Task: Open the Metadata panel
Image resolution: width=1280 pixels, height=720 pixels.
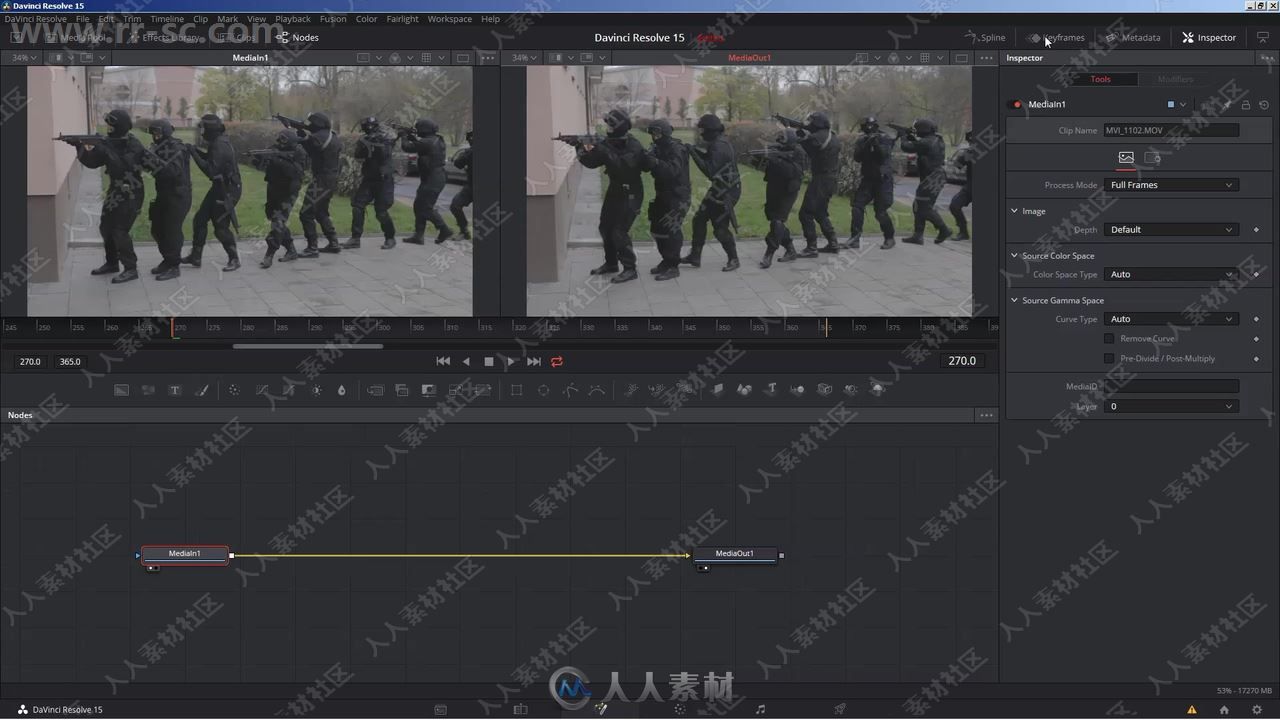Action: (x=1133, y=38)
